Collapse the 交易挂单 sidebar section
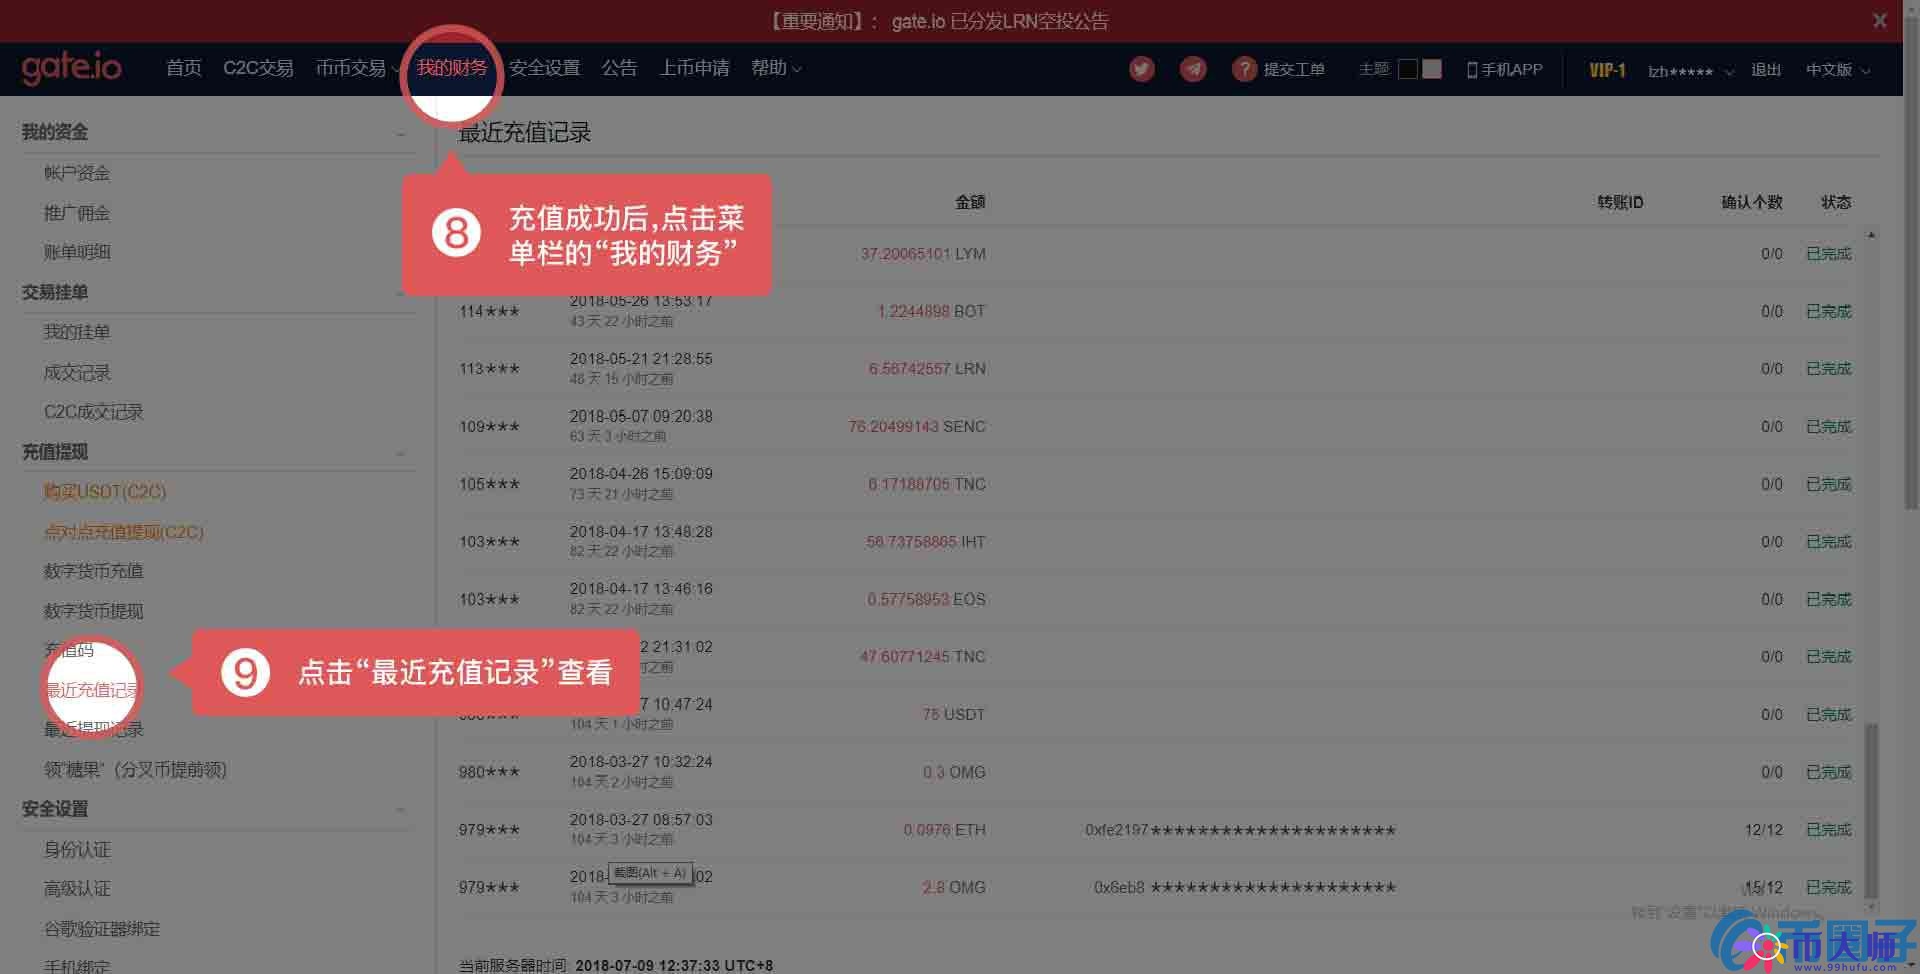 pyautogui.click(x=401, y=294)
